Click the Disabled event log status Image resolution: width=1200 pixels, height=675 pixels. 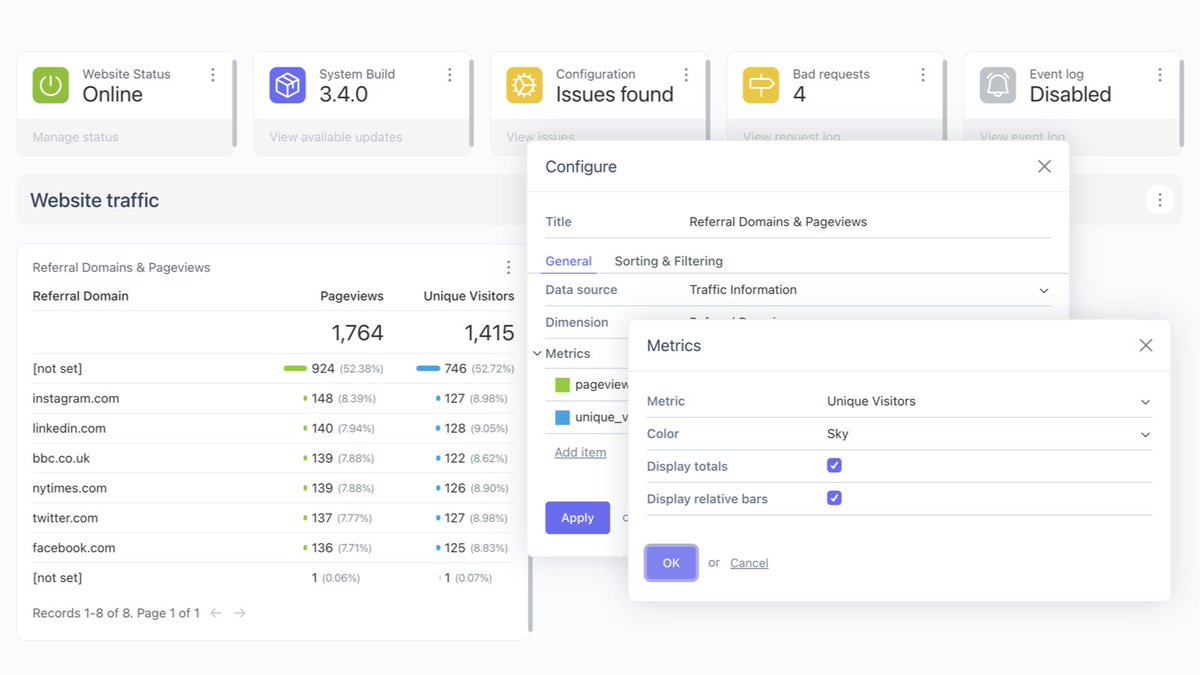[x=1070, y=95]
